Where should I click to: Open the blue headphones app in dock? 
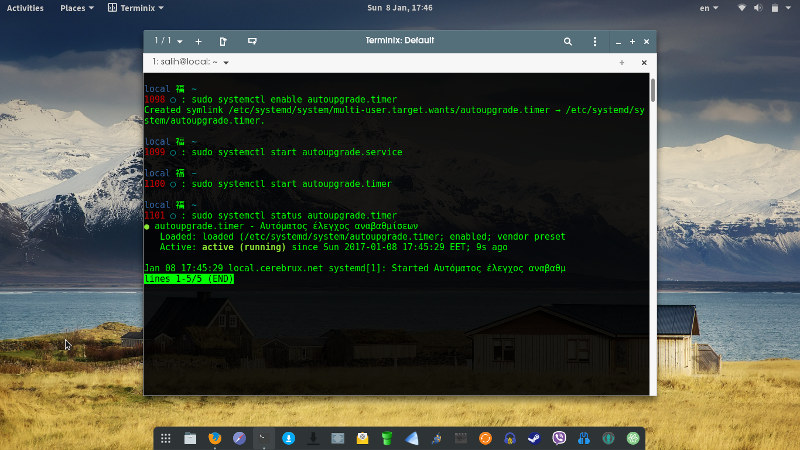510,438
